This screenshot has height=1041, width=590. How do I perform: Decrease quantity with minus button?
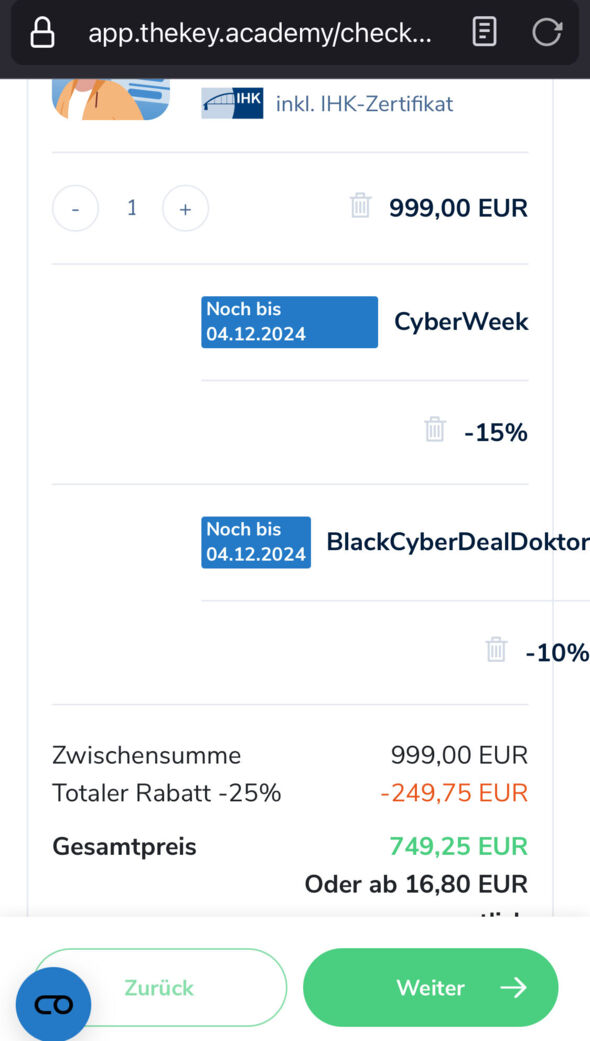[76, 208]
